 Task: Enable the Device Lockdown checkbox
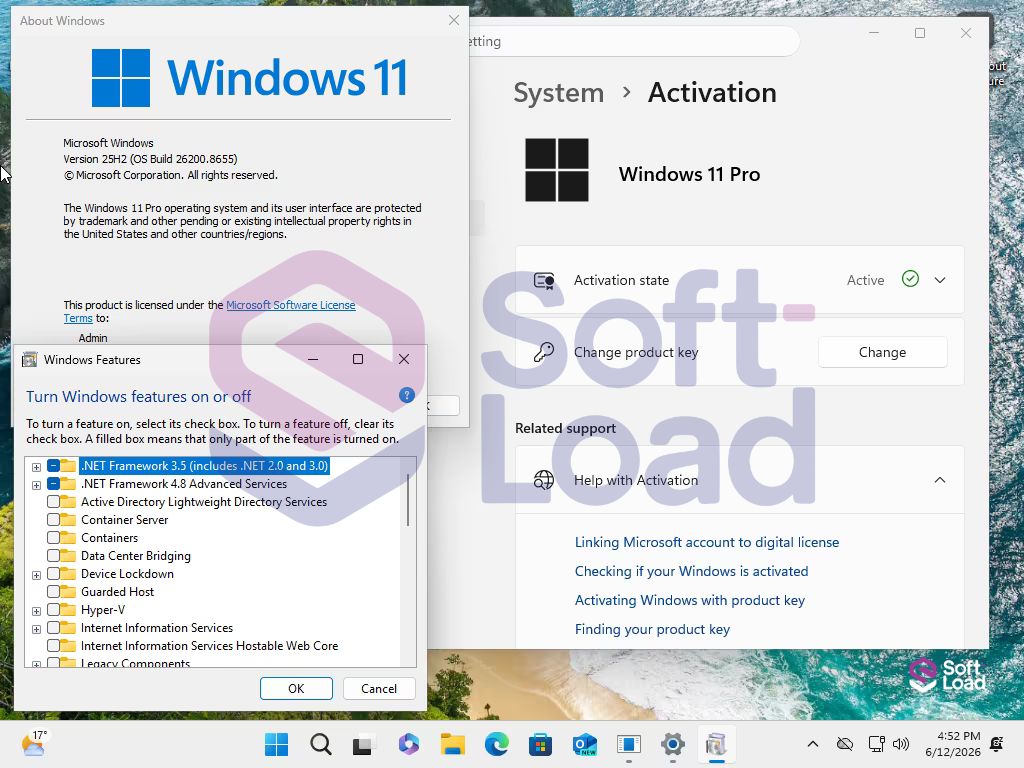(54, 573)
